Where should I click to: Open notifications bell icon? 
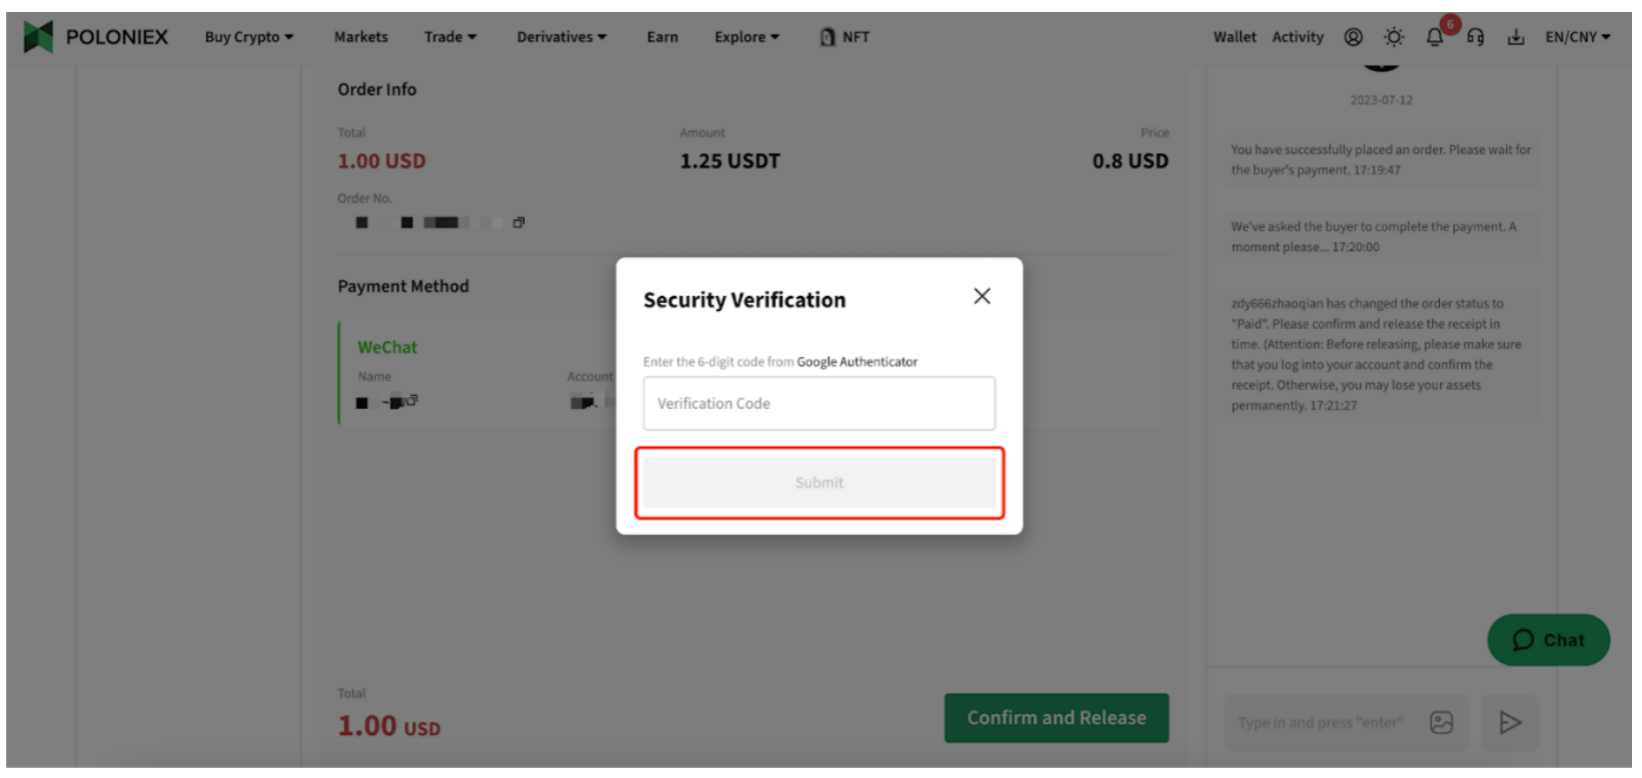coord(1435,37)
